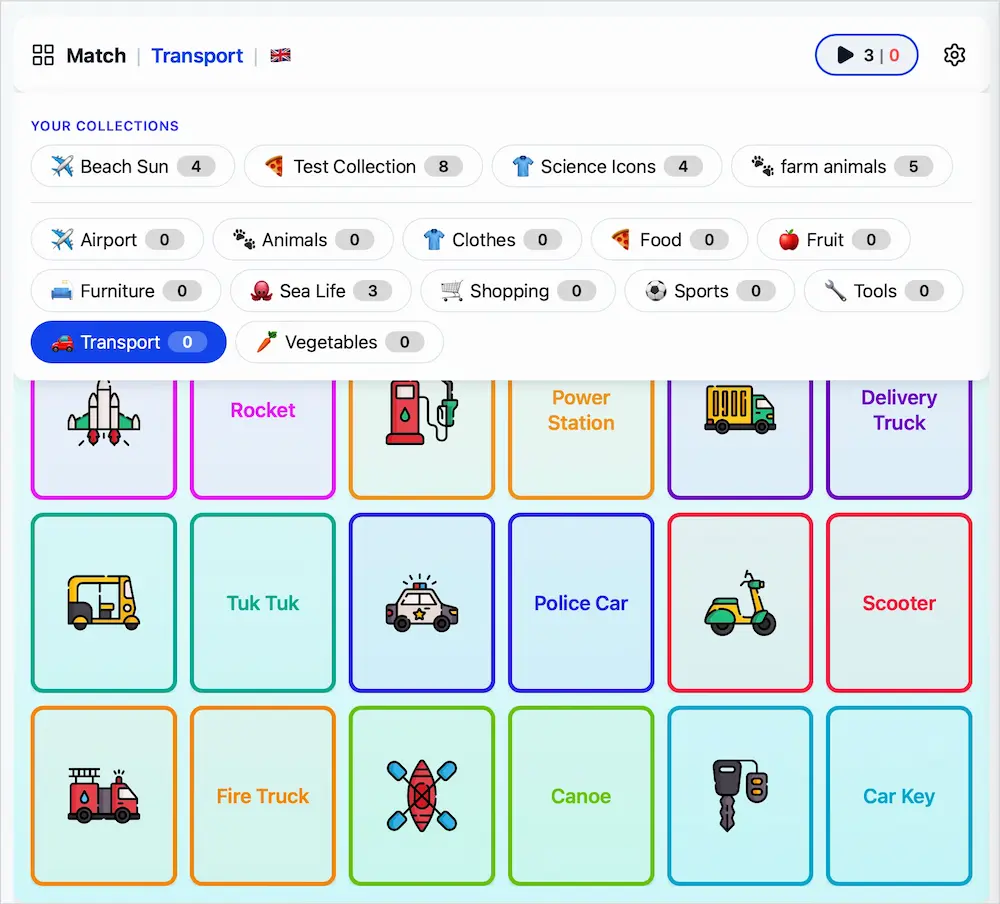Click the kayak picture card
Screen dimensions: 1000x904
(x=422, y=796)
